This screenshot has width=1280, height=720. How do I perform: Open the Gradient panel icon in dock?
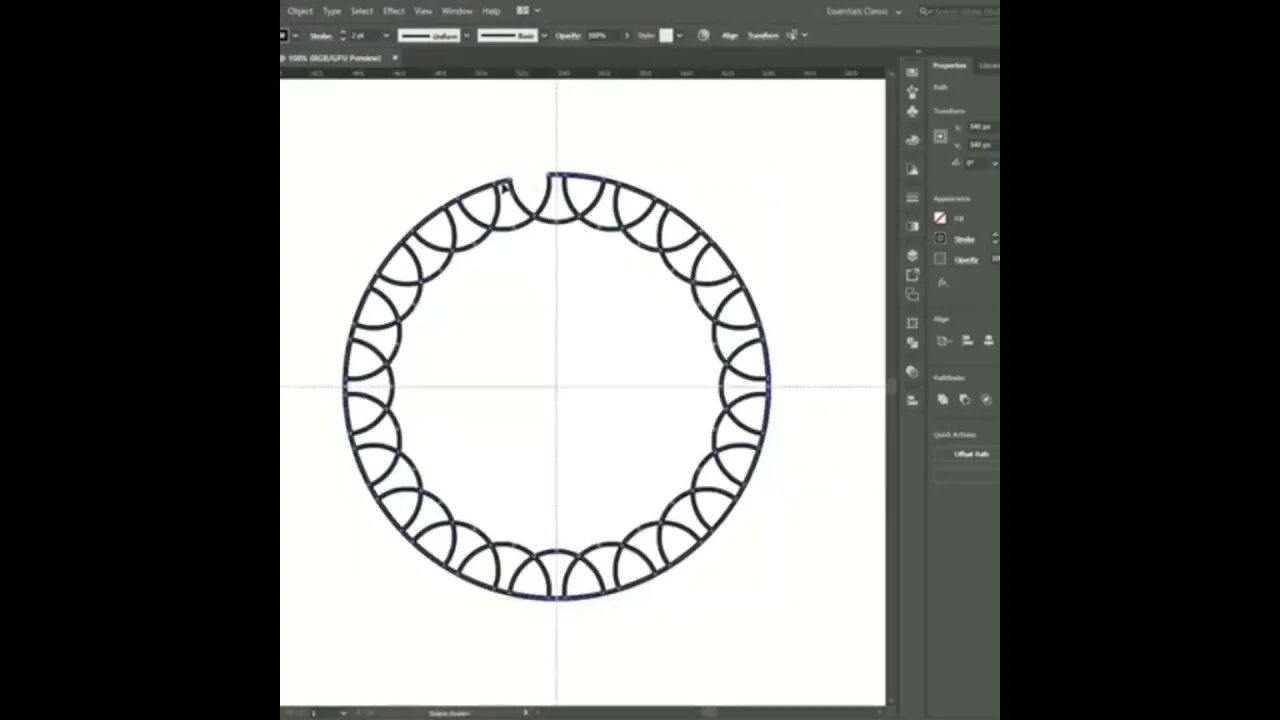point(912,227)
